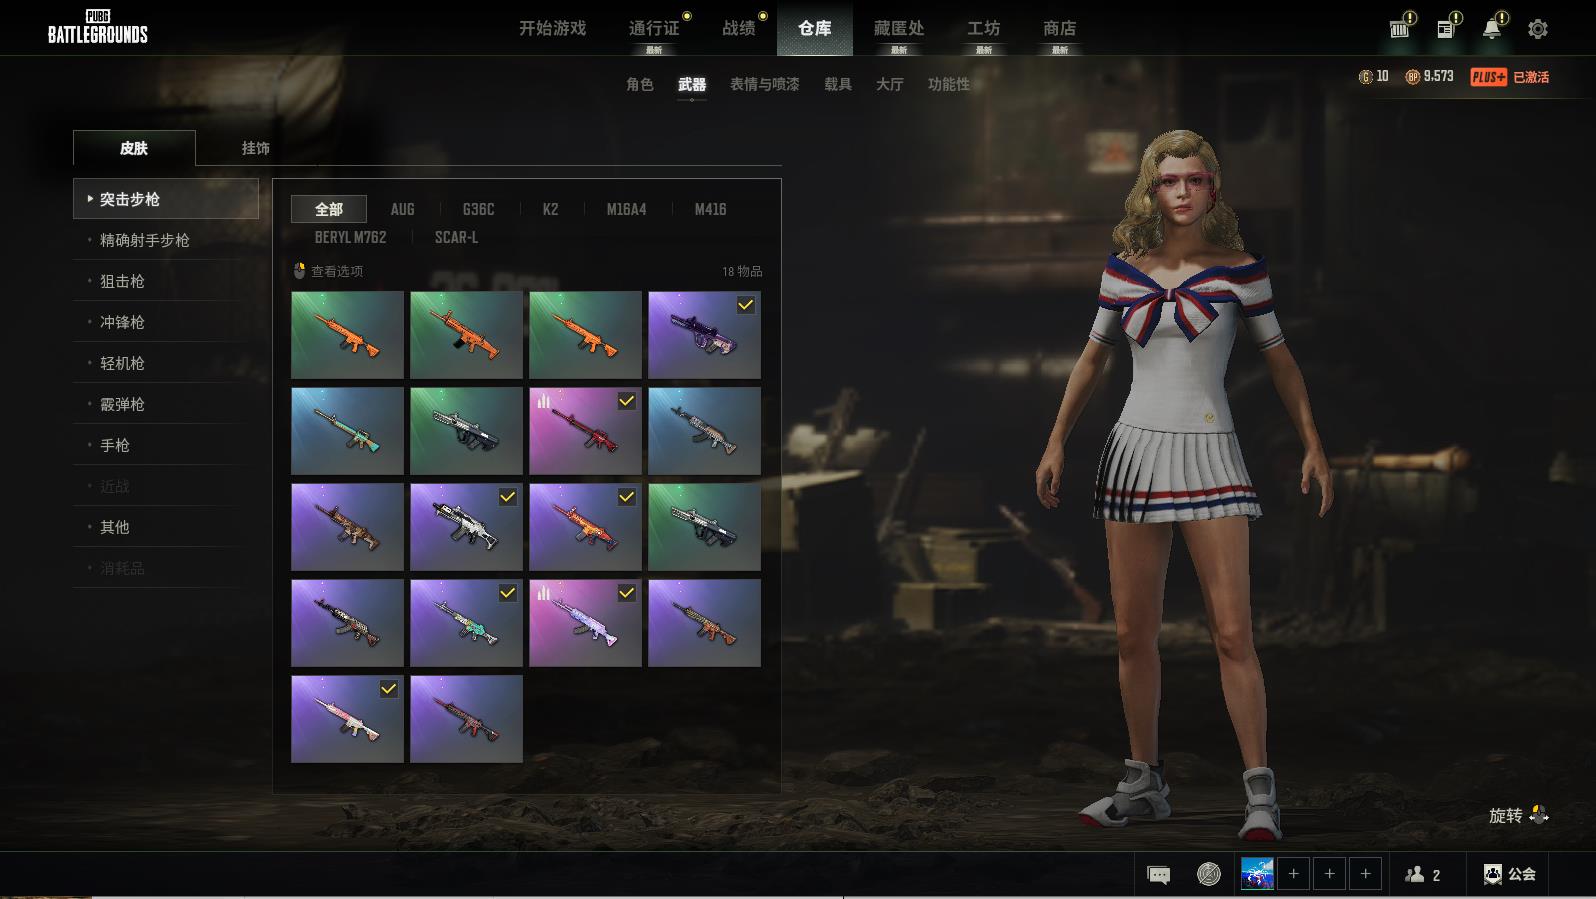Select equipped teal rifle skin, fourth row
The height and width of the screenshot is (899, 1596).
[466, 623]
